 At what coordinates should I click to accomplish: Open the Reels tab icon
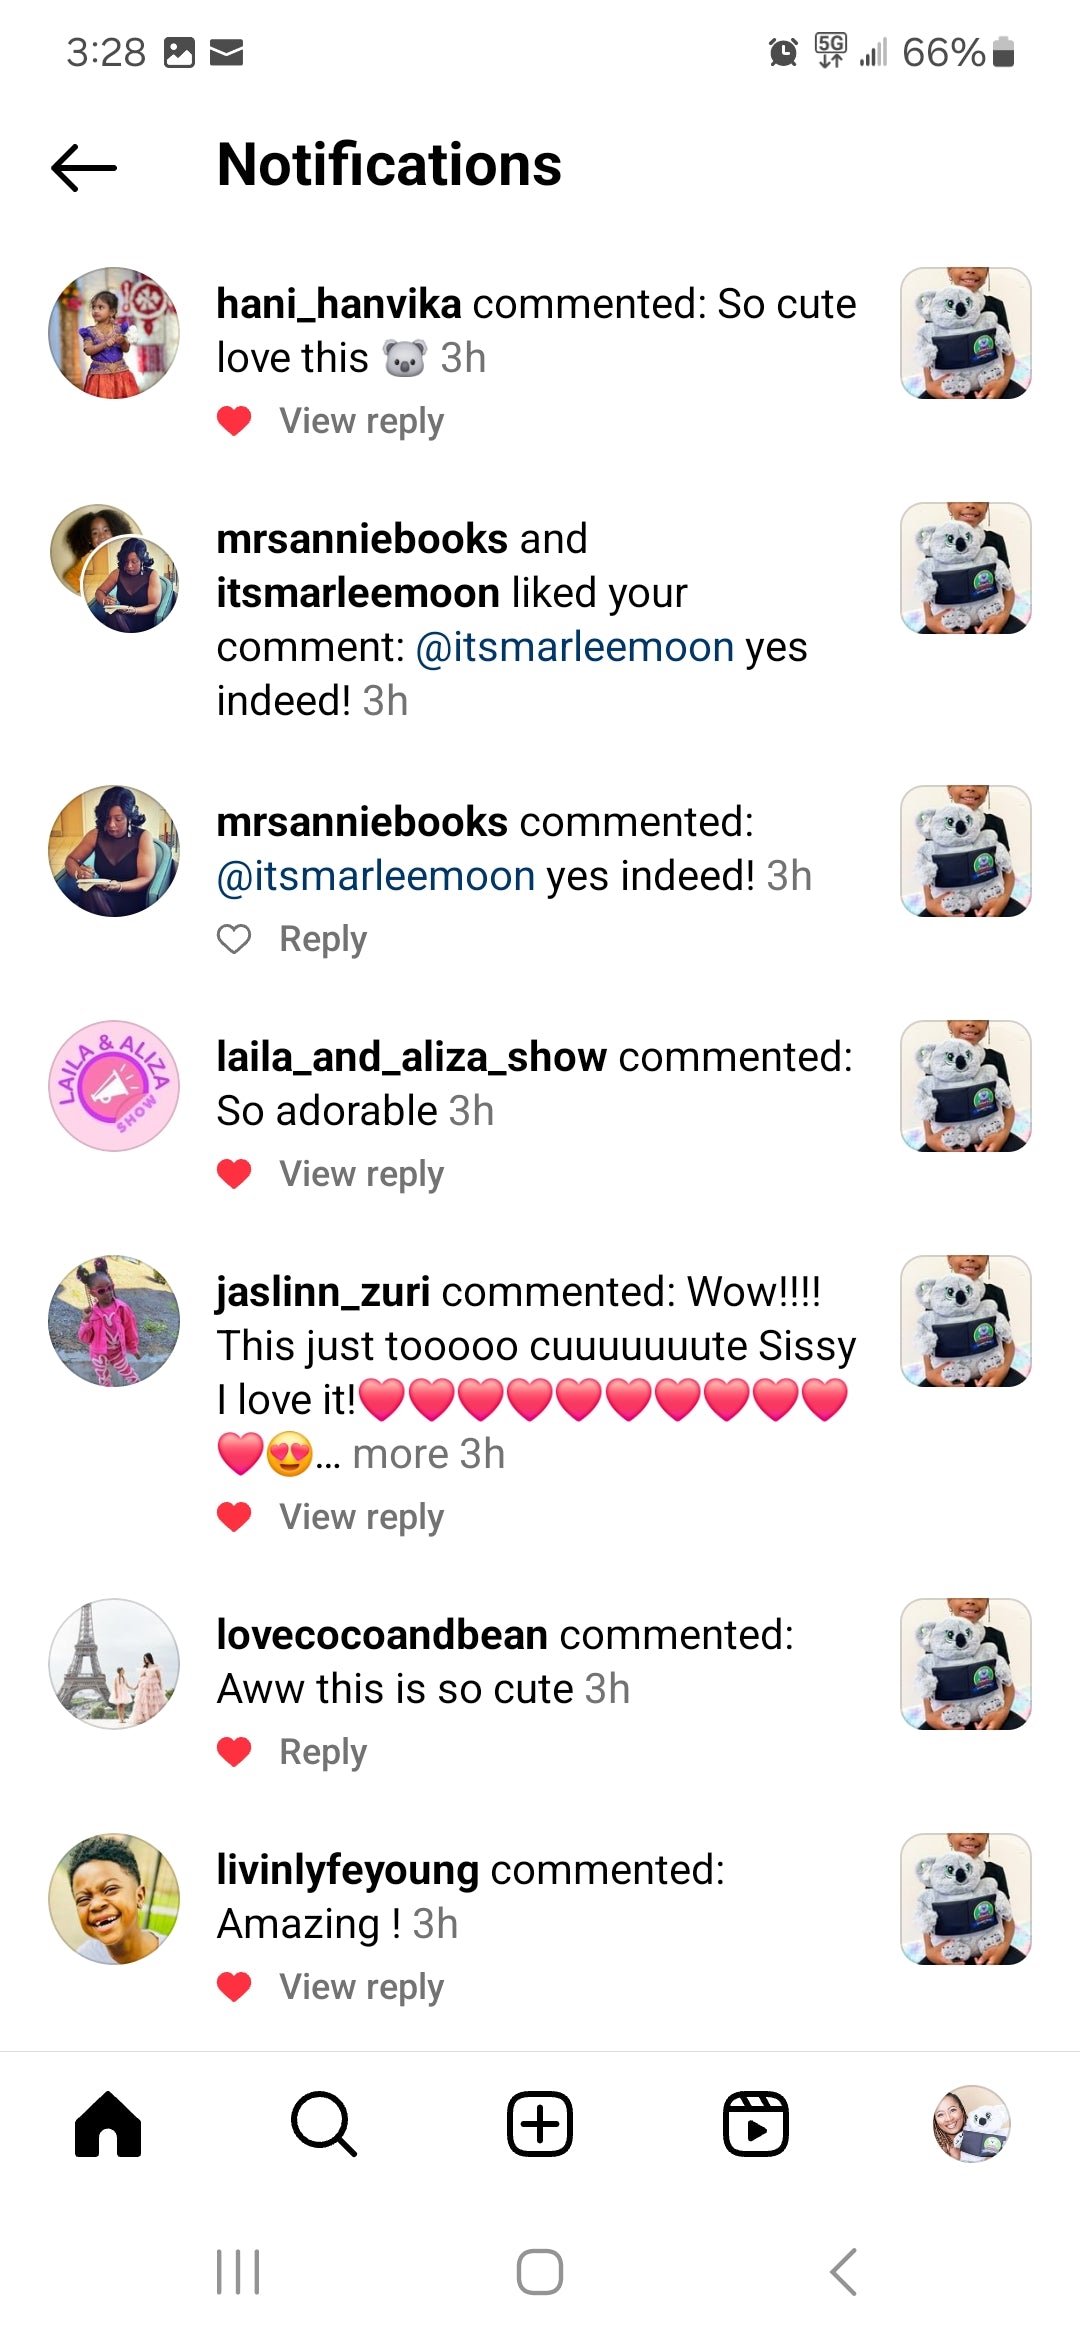756,2123
